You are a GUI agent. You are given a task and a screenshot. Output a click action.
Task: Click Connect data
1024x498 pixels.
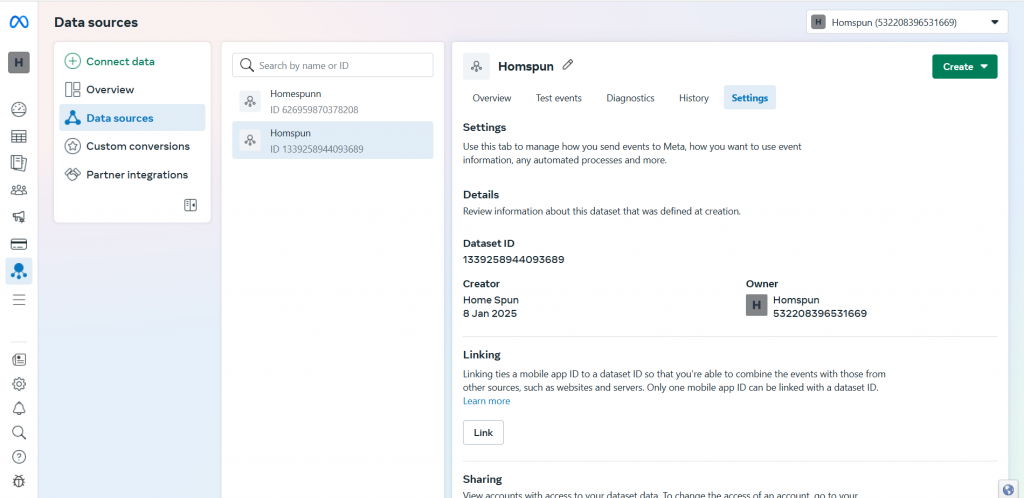coord(110,61)
